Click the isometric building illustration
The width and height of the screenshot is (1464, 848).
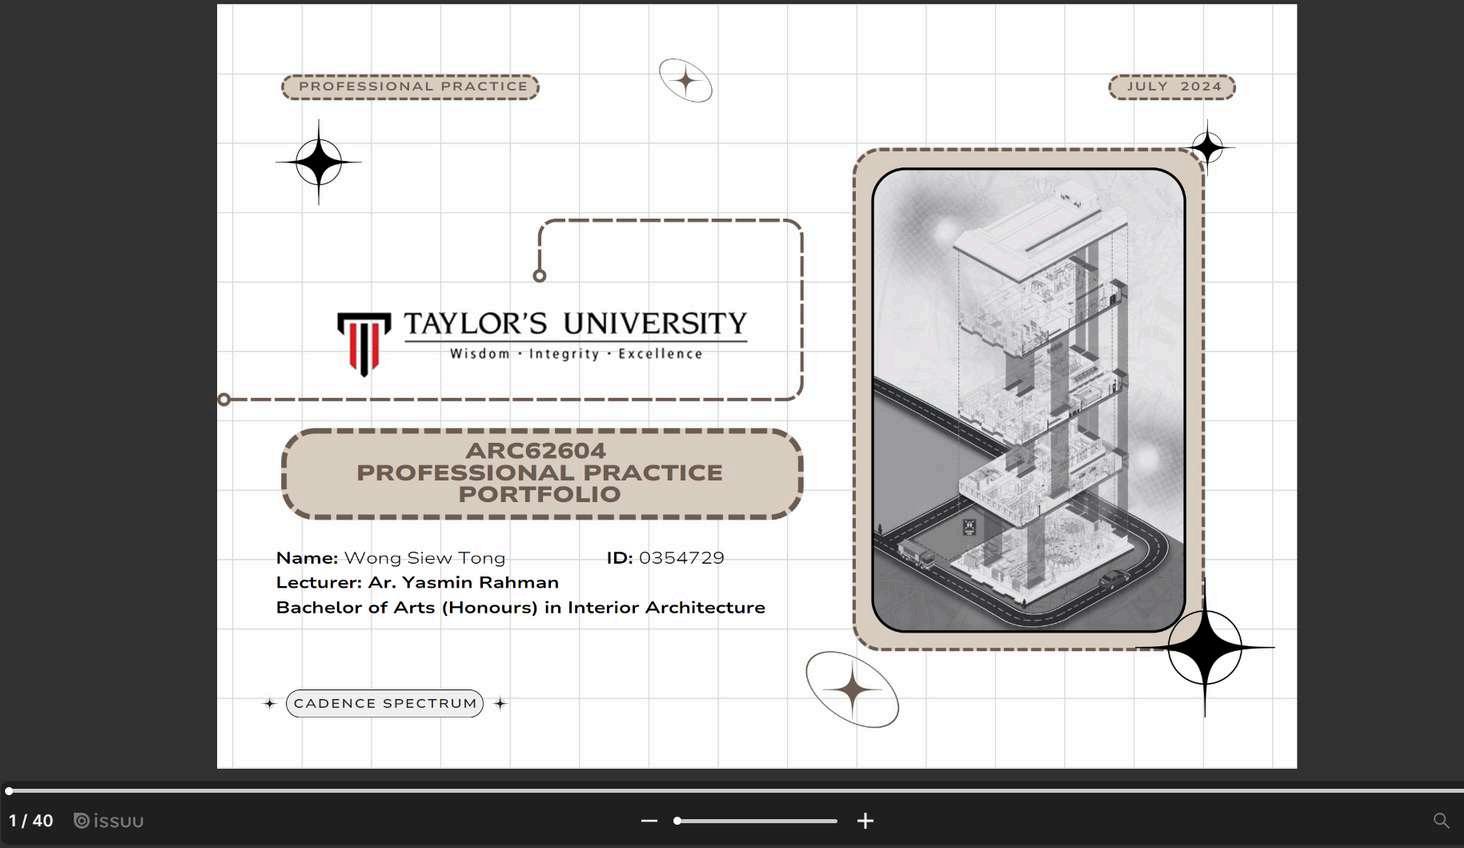click(1029, 400)
